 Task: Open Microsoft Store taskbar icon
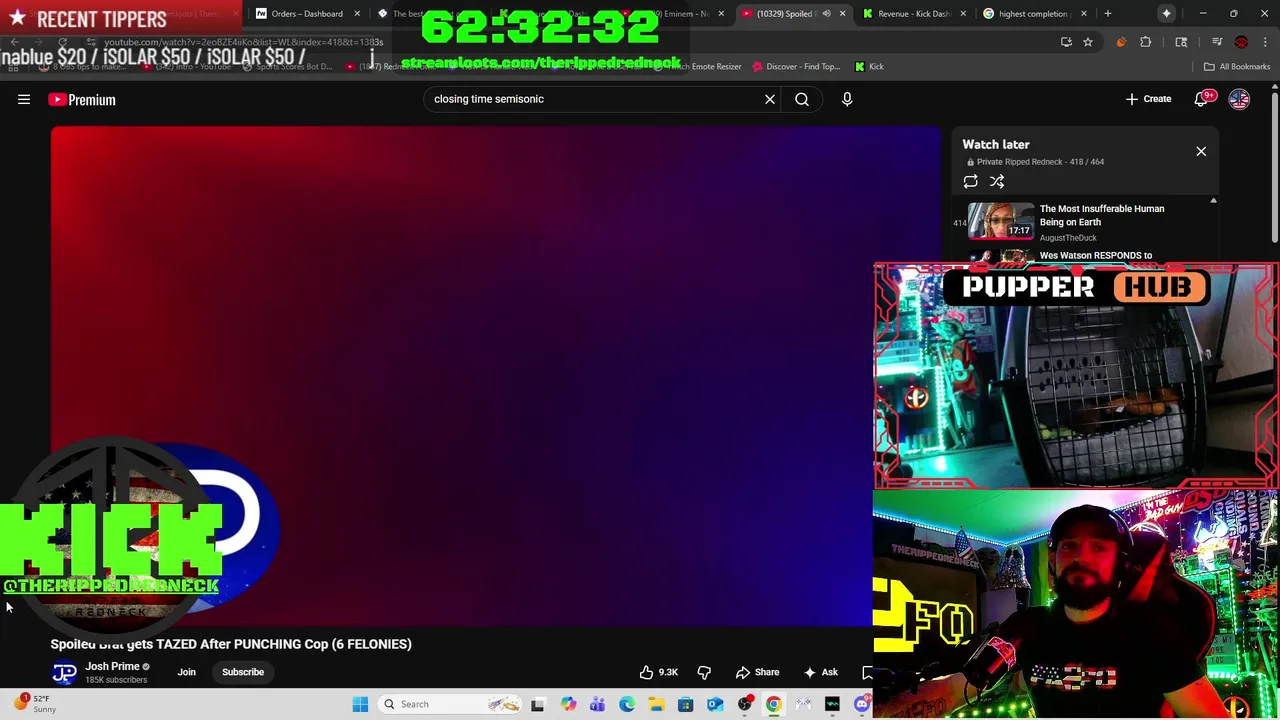point(685,704)
